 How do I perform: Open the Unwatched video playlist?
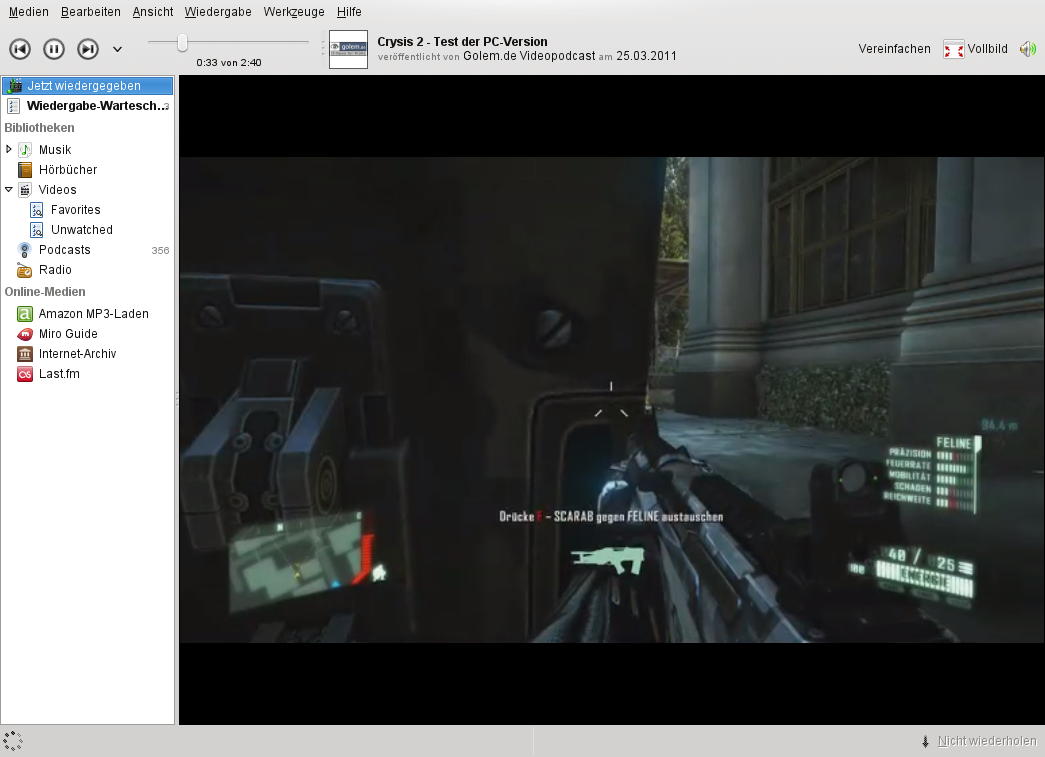coord(82,229)
